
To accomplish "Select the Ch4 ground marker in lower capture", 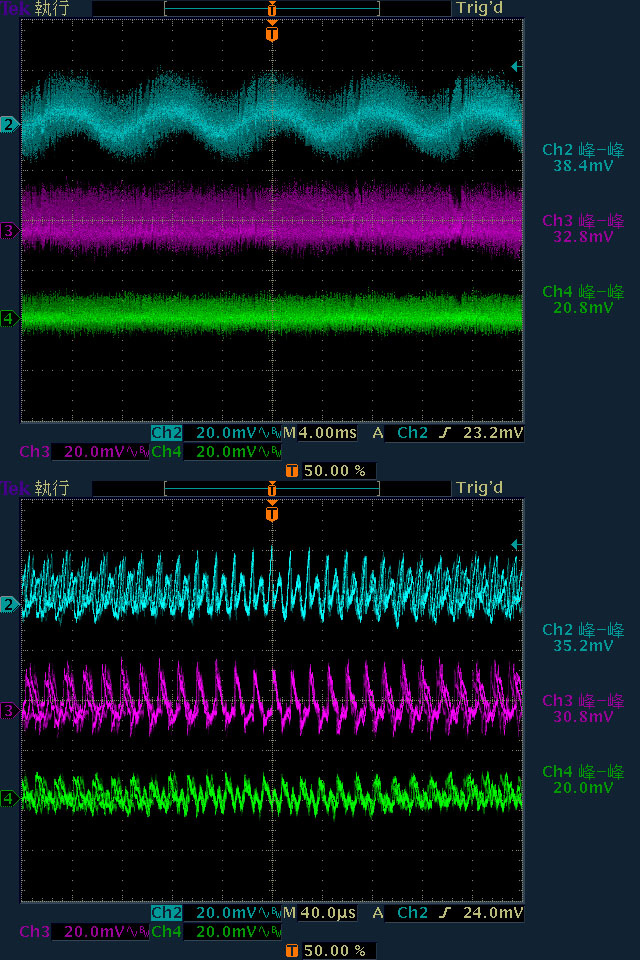I will point(10,798).
